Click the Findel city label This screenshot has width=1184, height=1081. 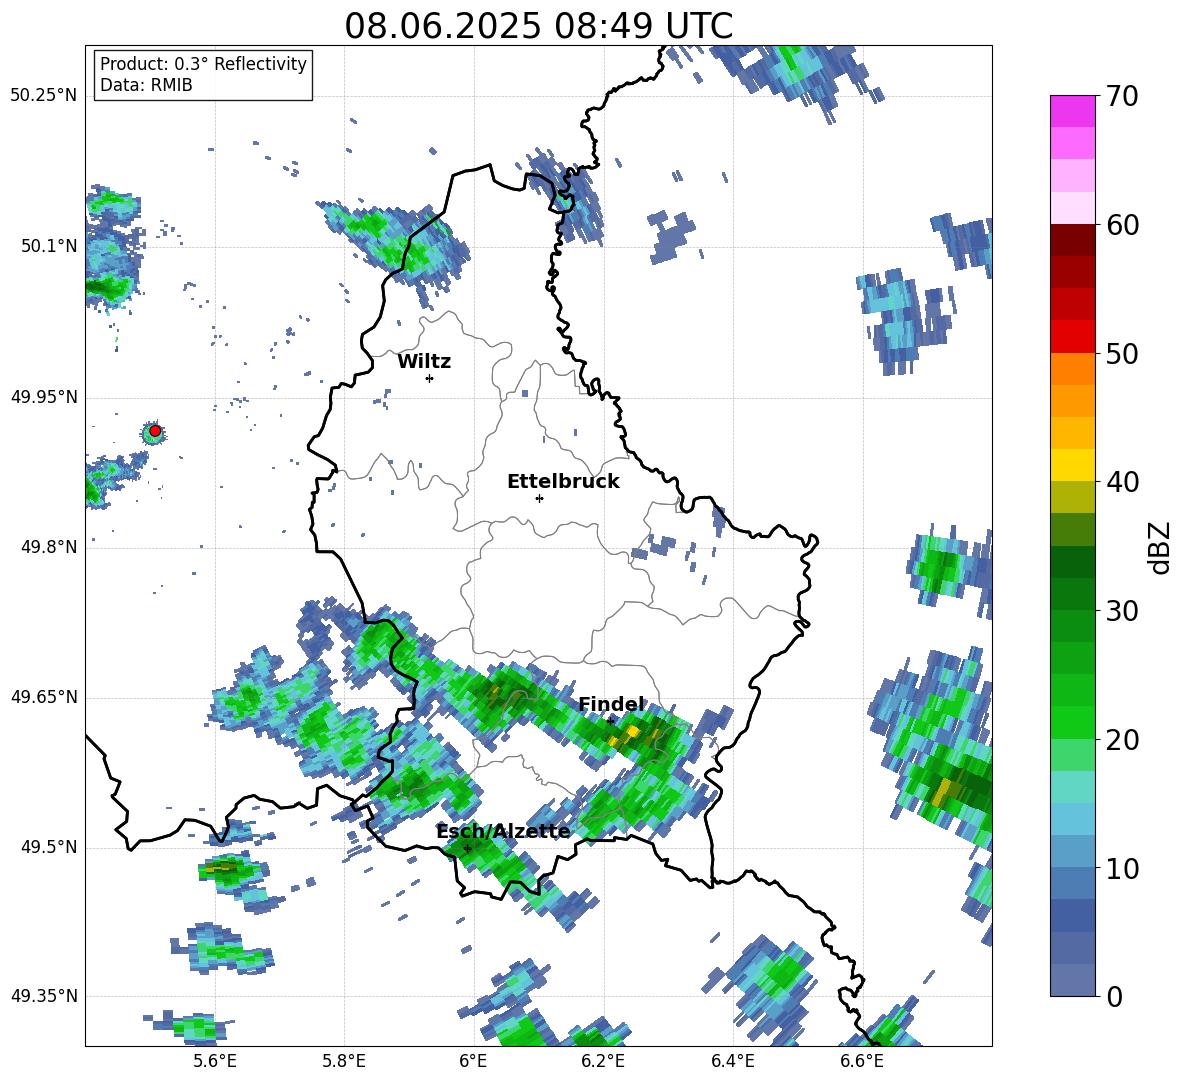pyautogui.click(x=611, y=704)
